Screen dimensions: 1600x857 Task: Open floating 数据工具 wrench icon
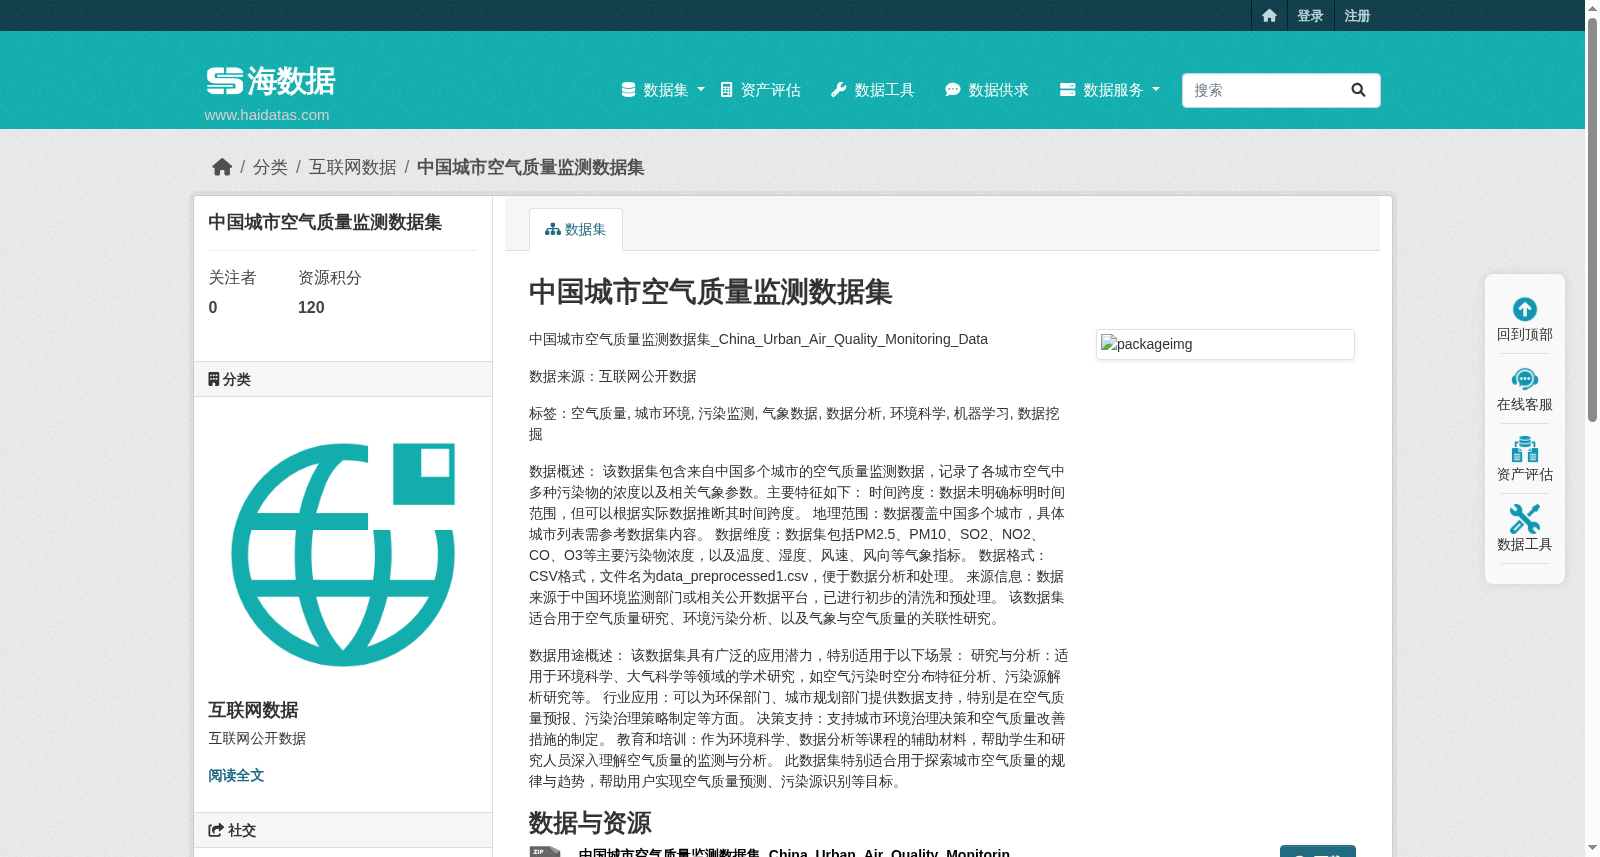tap(1525, 519)
